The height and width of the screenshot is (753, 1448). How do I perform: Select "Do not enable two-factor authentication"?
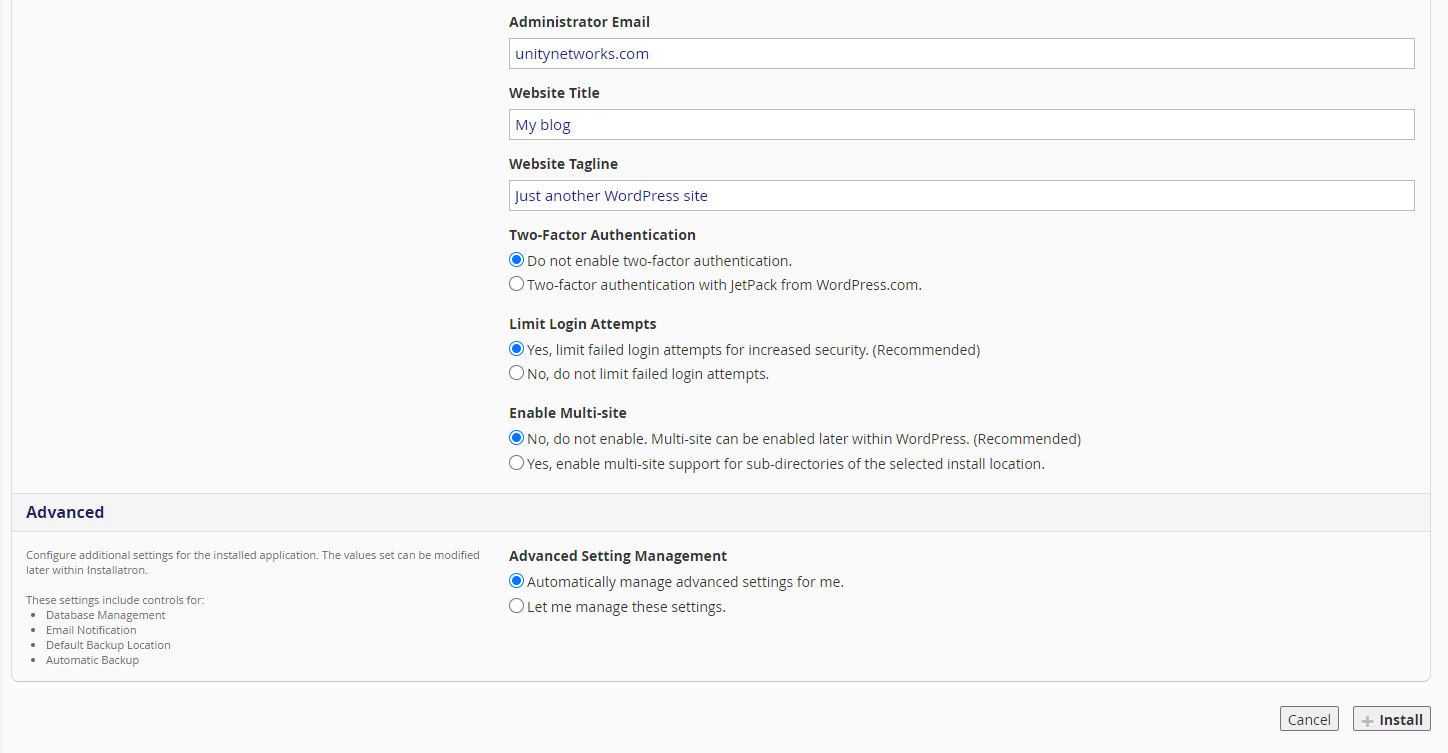coord(516,260)
